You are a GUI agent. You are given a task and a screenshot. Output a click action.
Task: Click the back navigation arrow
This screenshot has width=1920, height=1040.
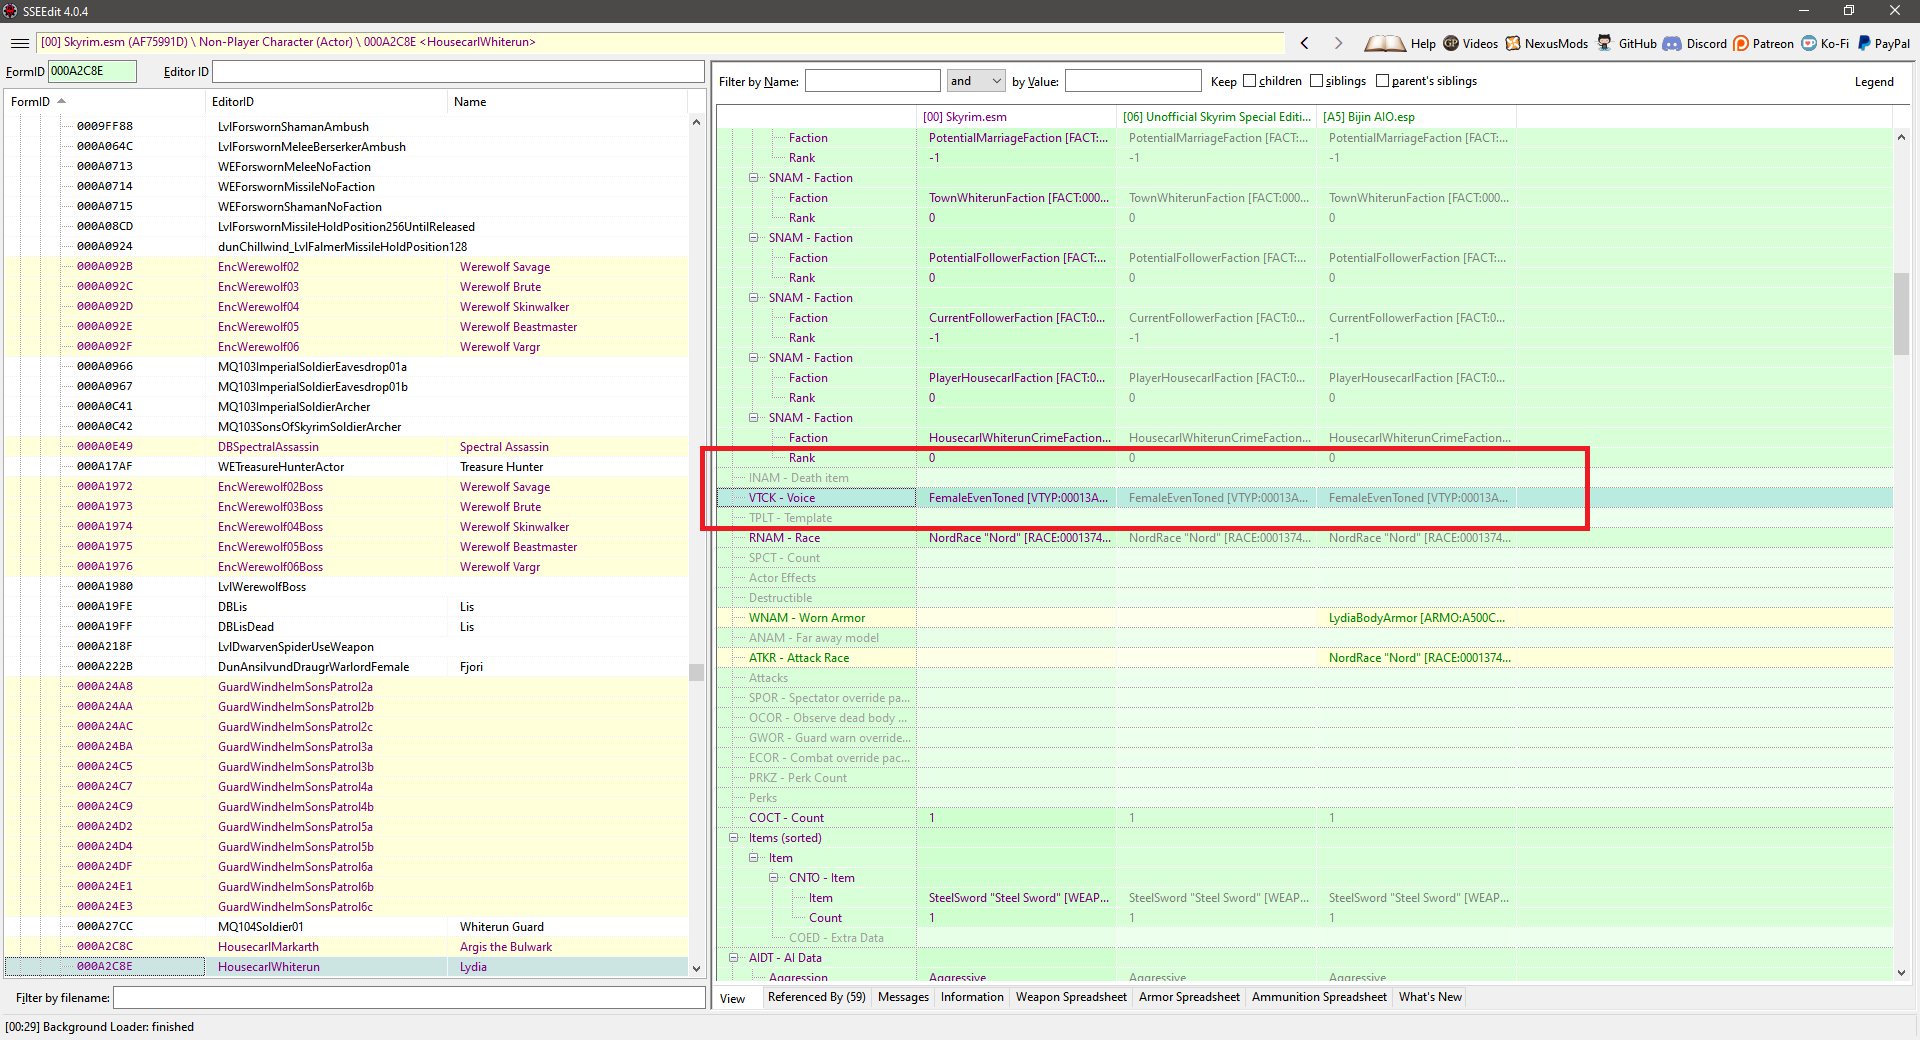click(1304, 43)
